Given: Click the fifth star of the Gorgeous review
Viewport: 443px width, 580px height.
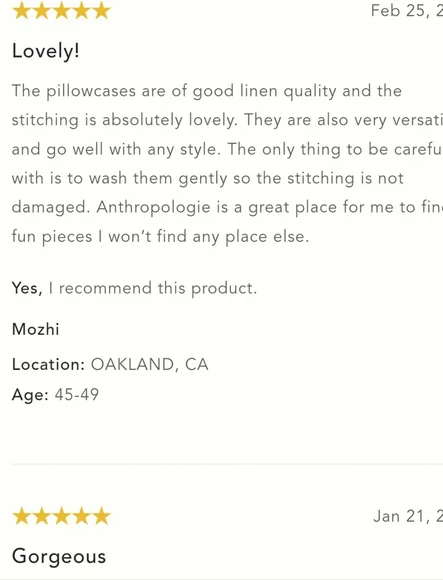Looking at the screenshot, I should click(x=101, y=516).
